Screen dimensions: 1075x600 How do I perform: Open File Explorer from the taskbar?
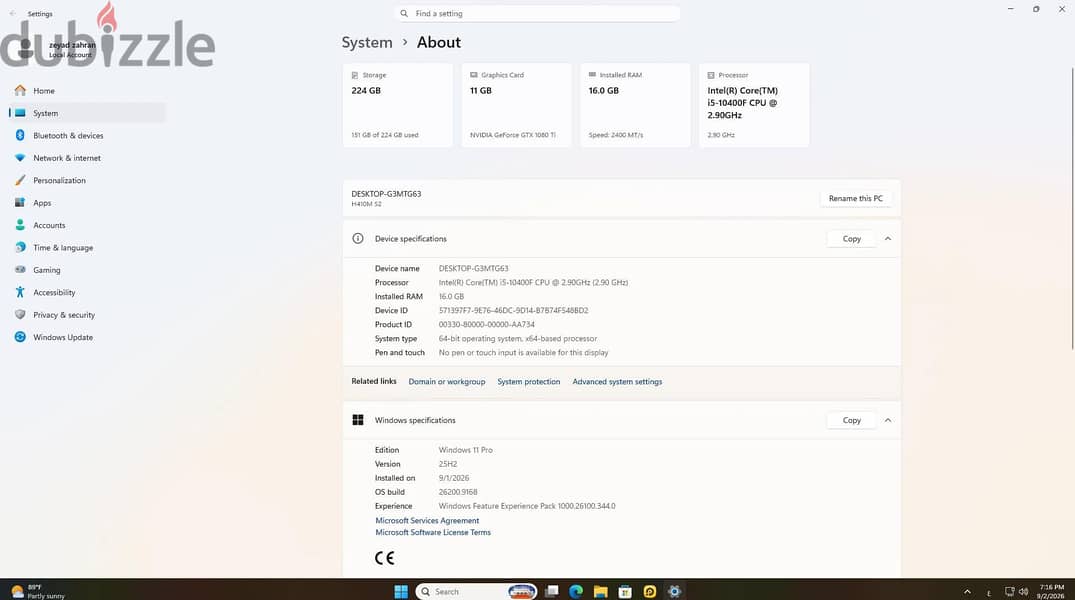pyautogui.click(x=601, y=591)
